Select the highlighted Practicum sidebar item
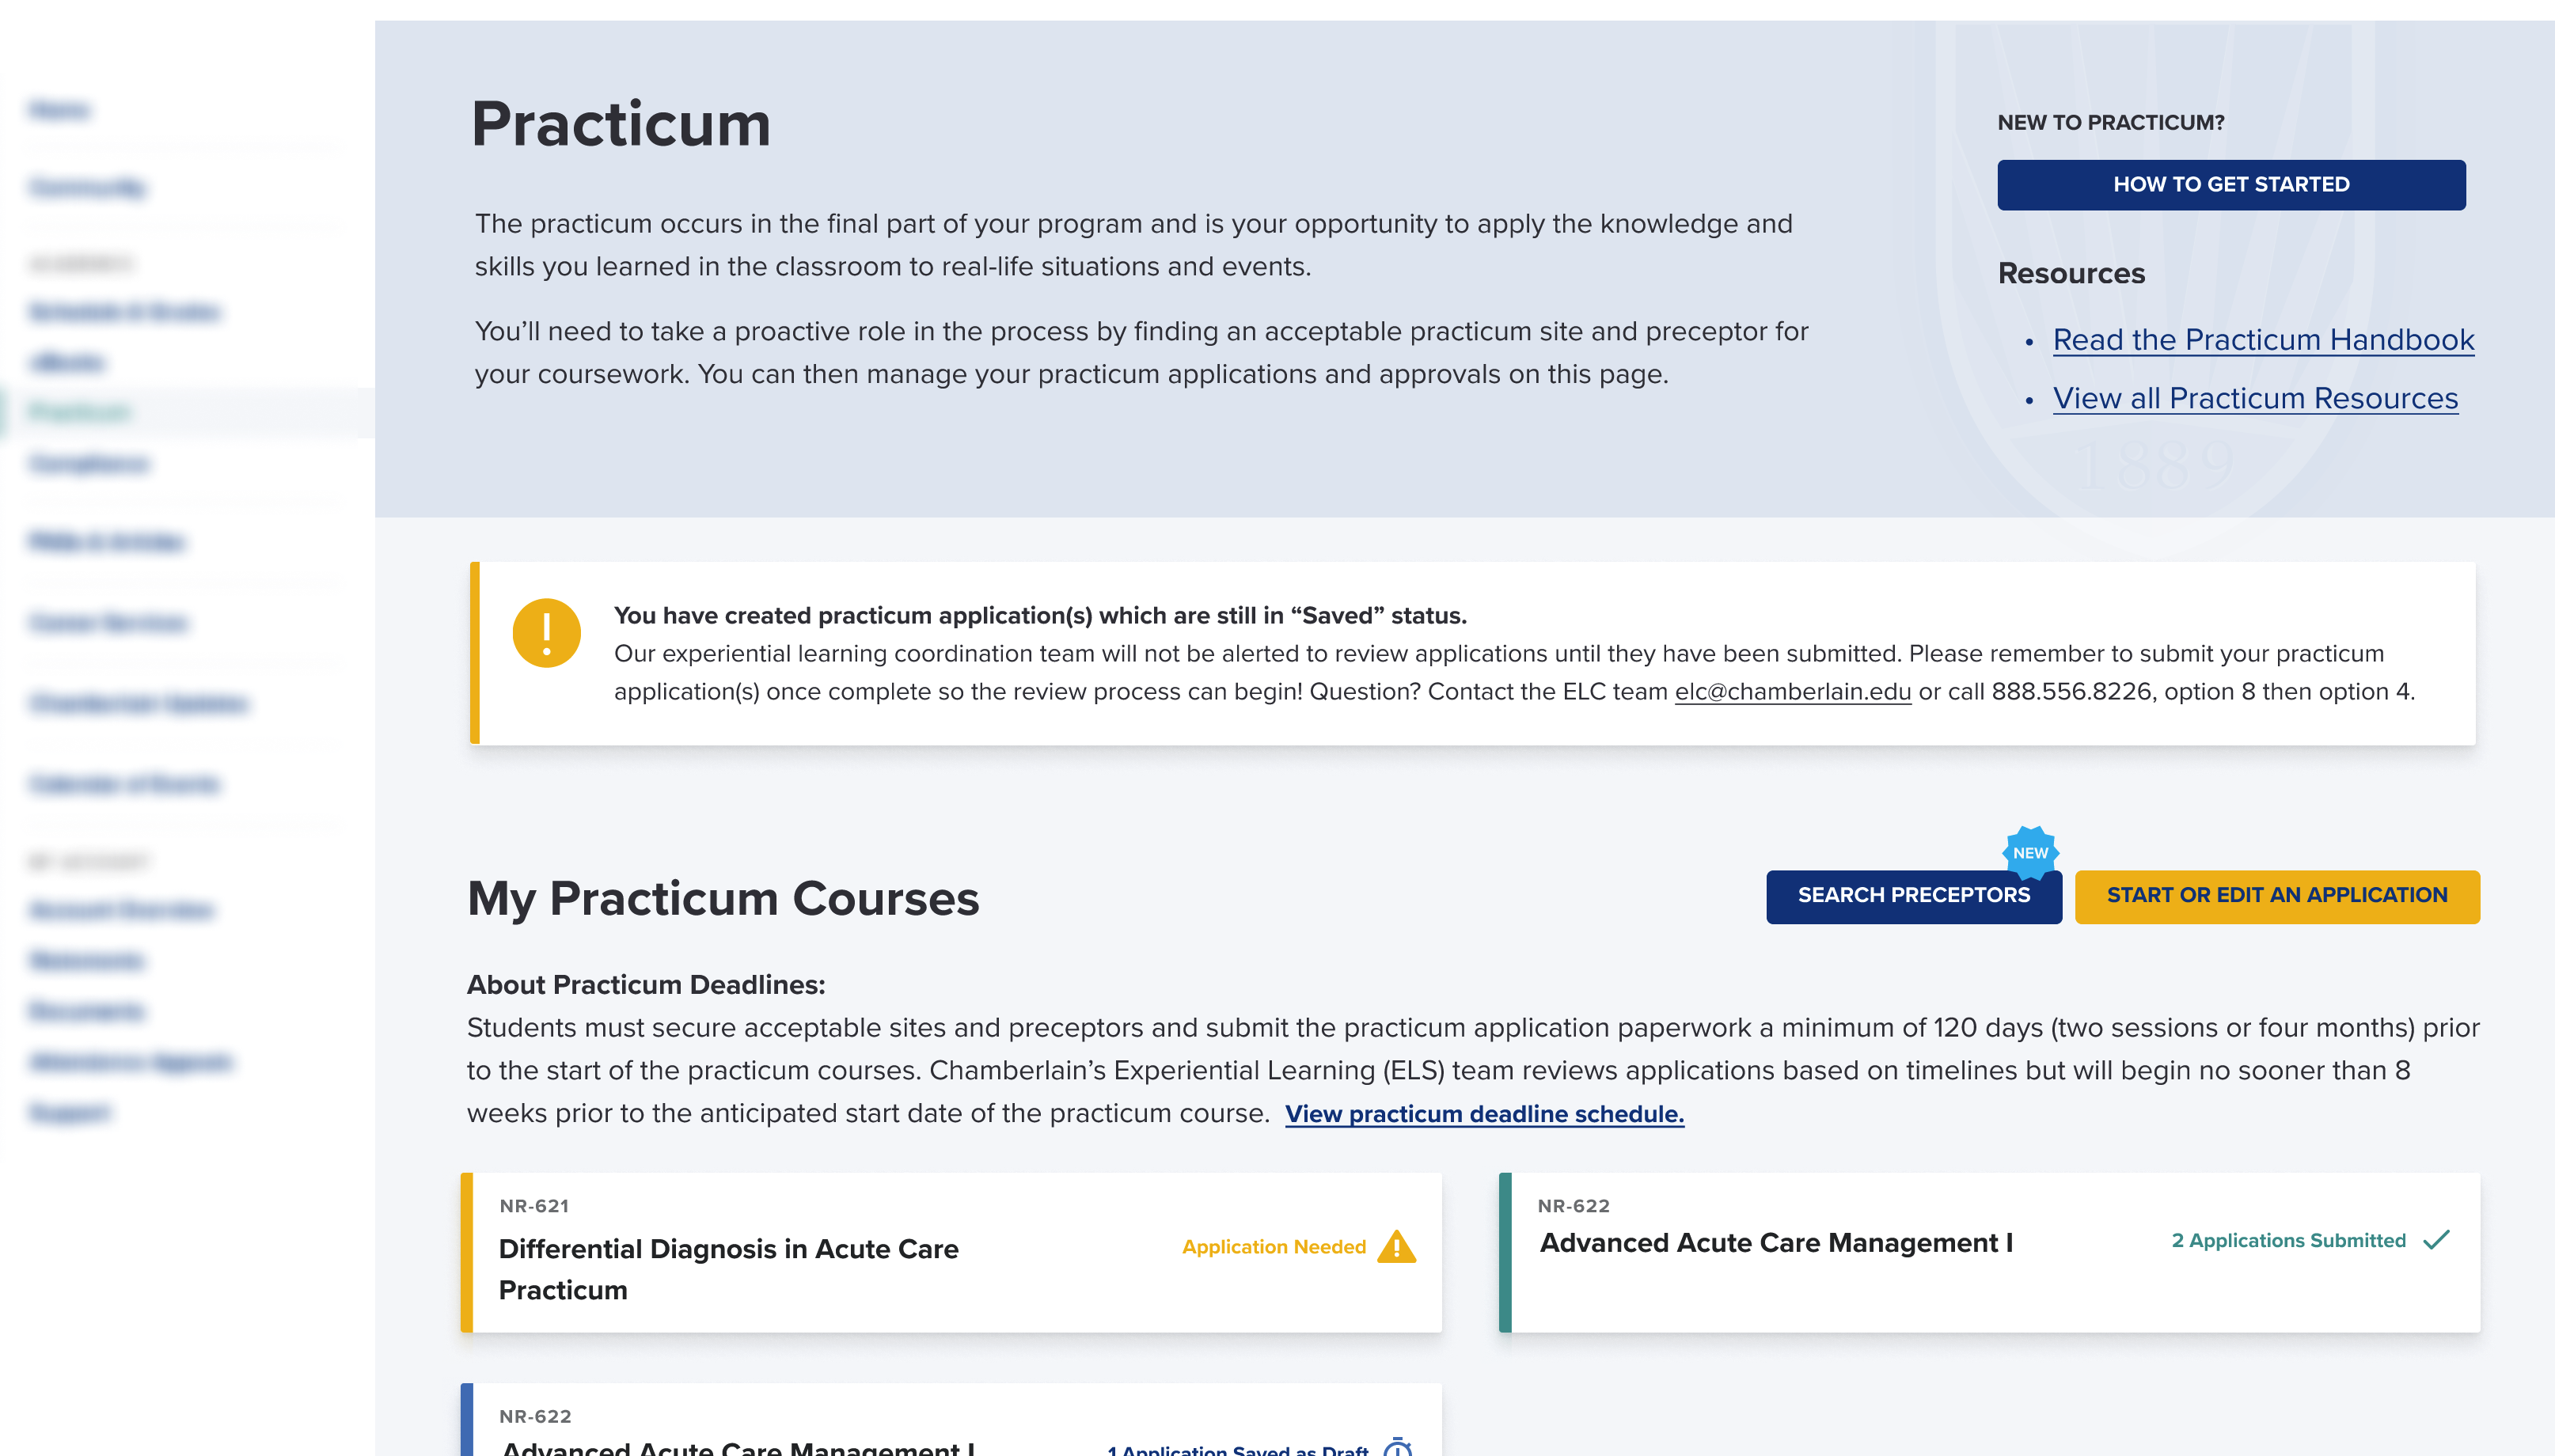2555x1456 pixels. click(187, 412)
